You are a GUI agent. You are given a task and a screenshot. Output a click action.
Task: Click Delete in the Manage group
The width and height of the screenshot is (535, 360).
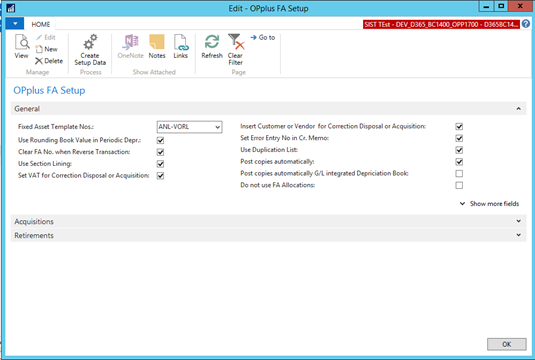click(49, 61)
